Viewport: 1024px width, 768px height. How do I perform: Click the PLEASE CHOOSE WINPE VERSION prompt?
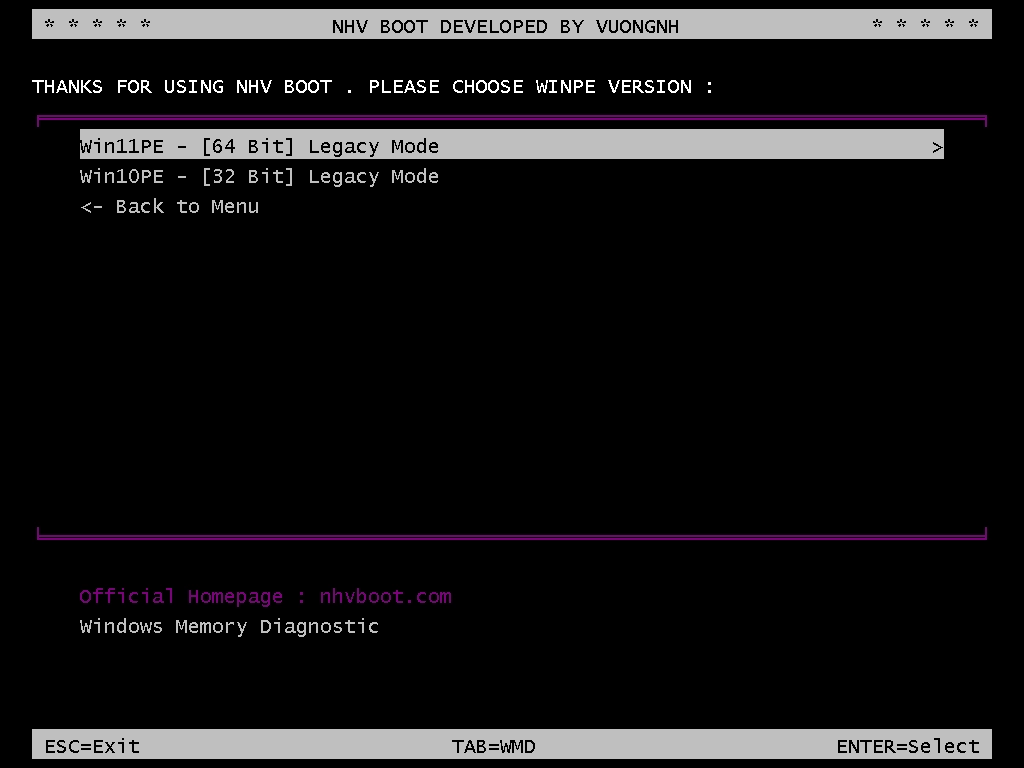pyautogui.click(x=541, y=87)
